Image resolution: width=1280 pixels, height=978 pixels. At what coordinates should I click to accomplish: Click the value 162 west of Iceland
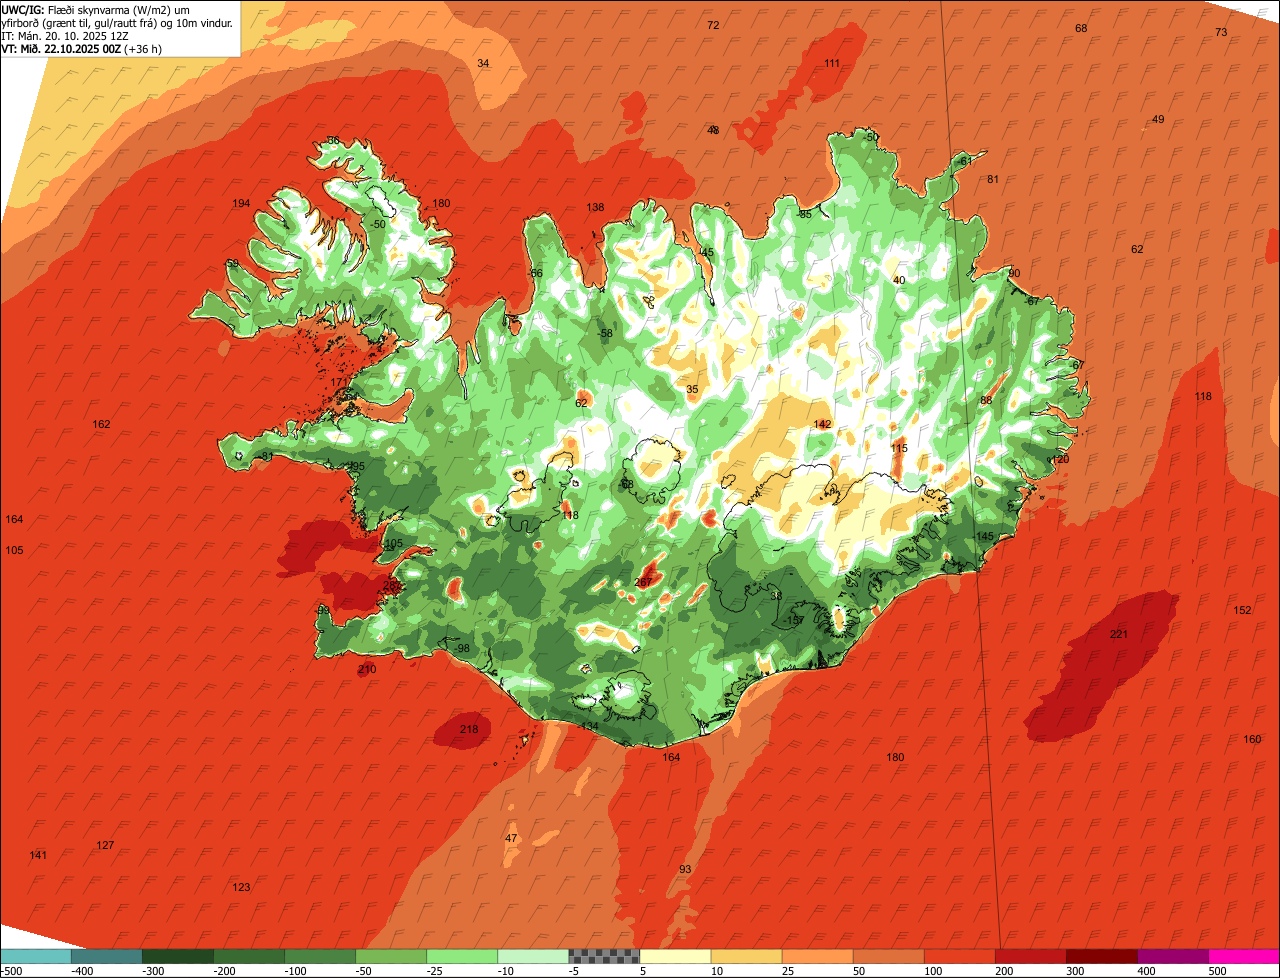[x=101, y=424]
